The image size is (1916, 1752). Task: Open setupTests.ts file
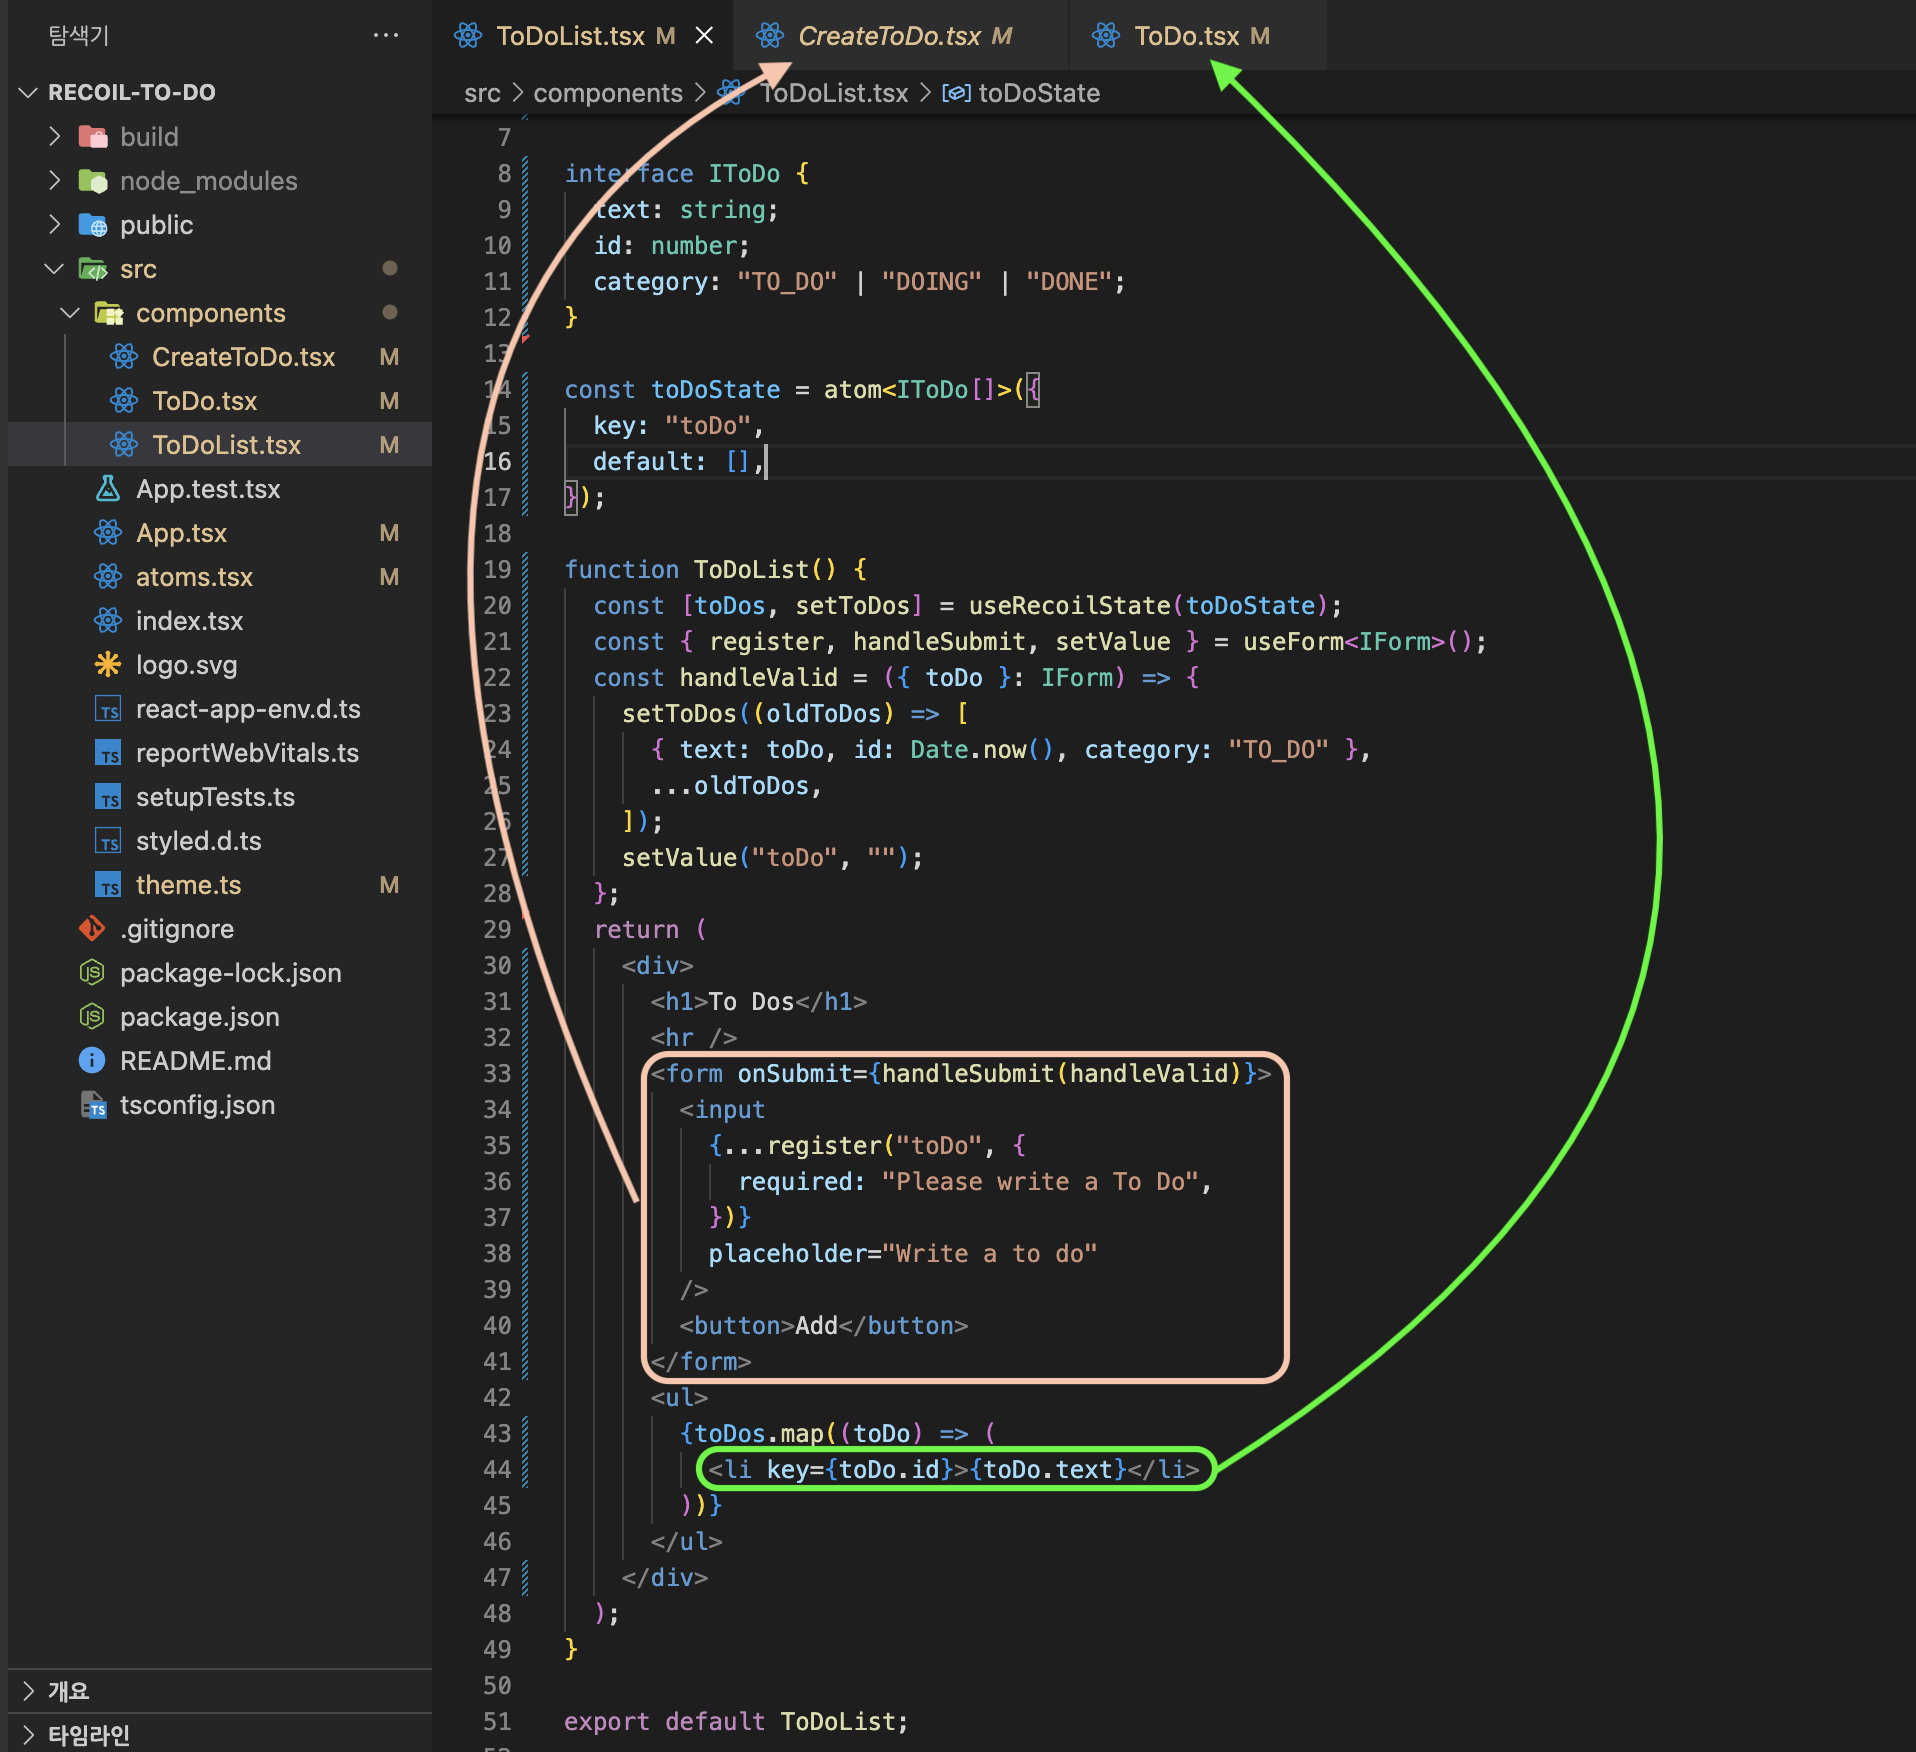pyautogui.click(x=215, y=797)
